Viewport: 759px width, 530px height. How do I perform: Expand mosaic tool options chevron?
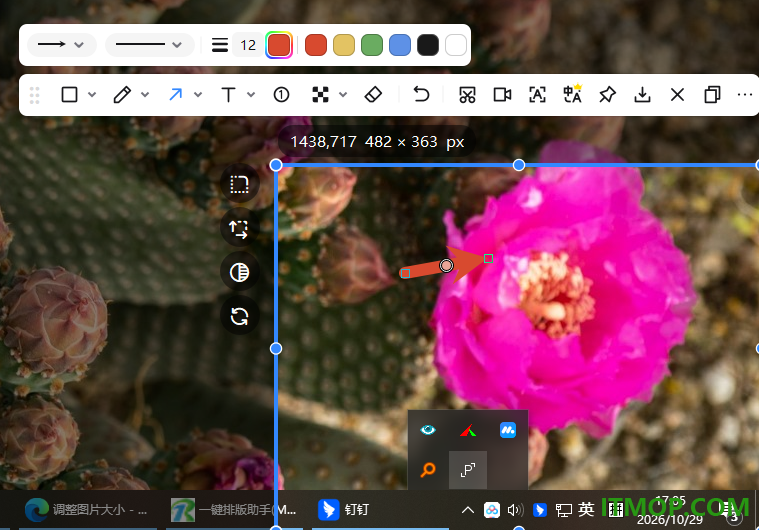pyautogui.click(x=343, y=95)
